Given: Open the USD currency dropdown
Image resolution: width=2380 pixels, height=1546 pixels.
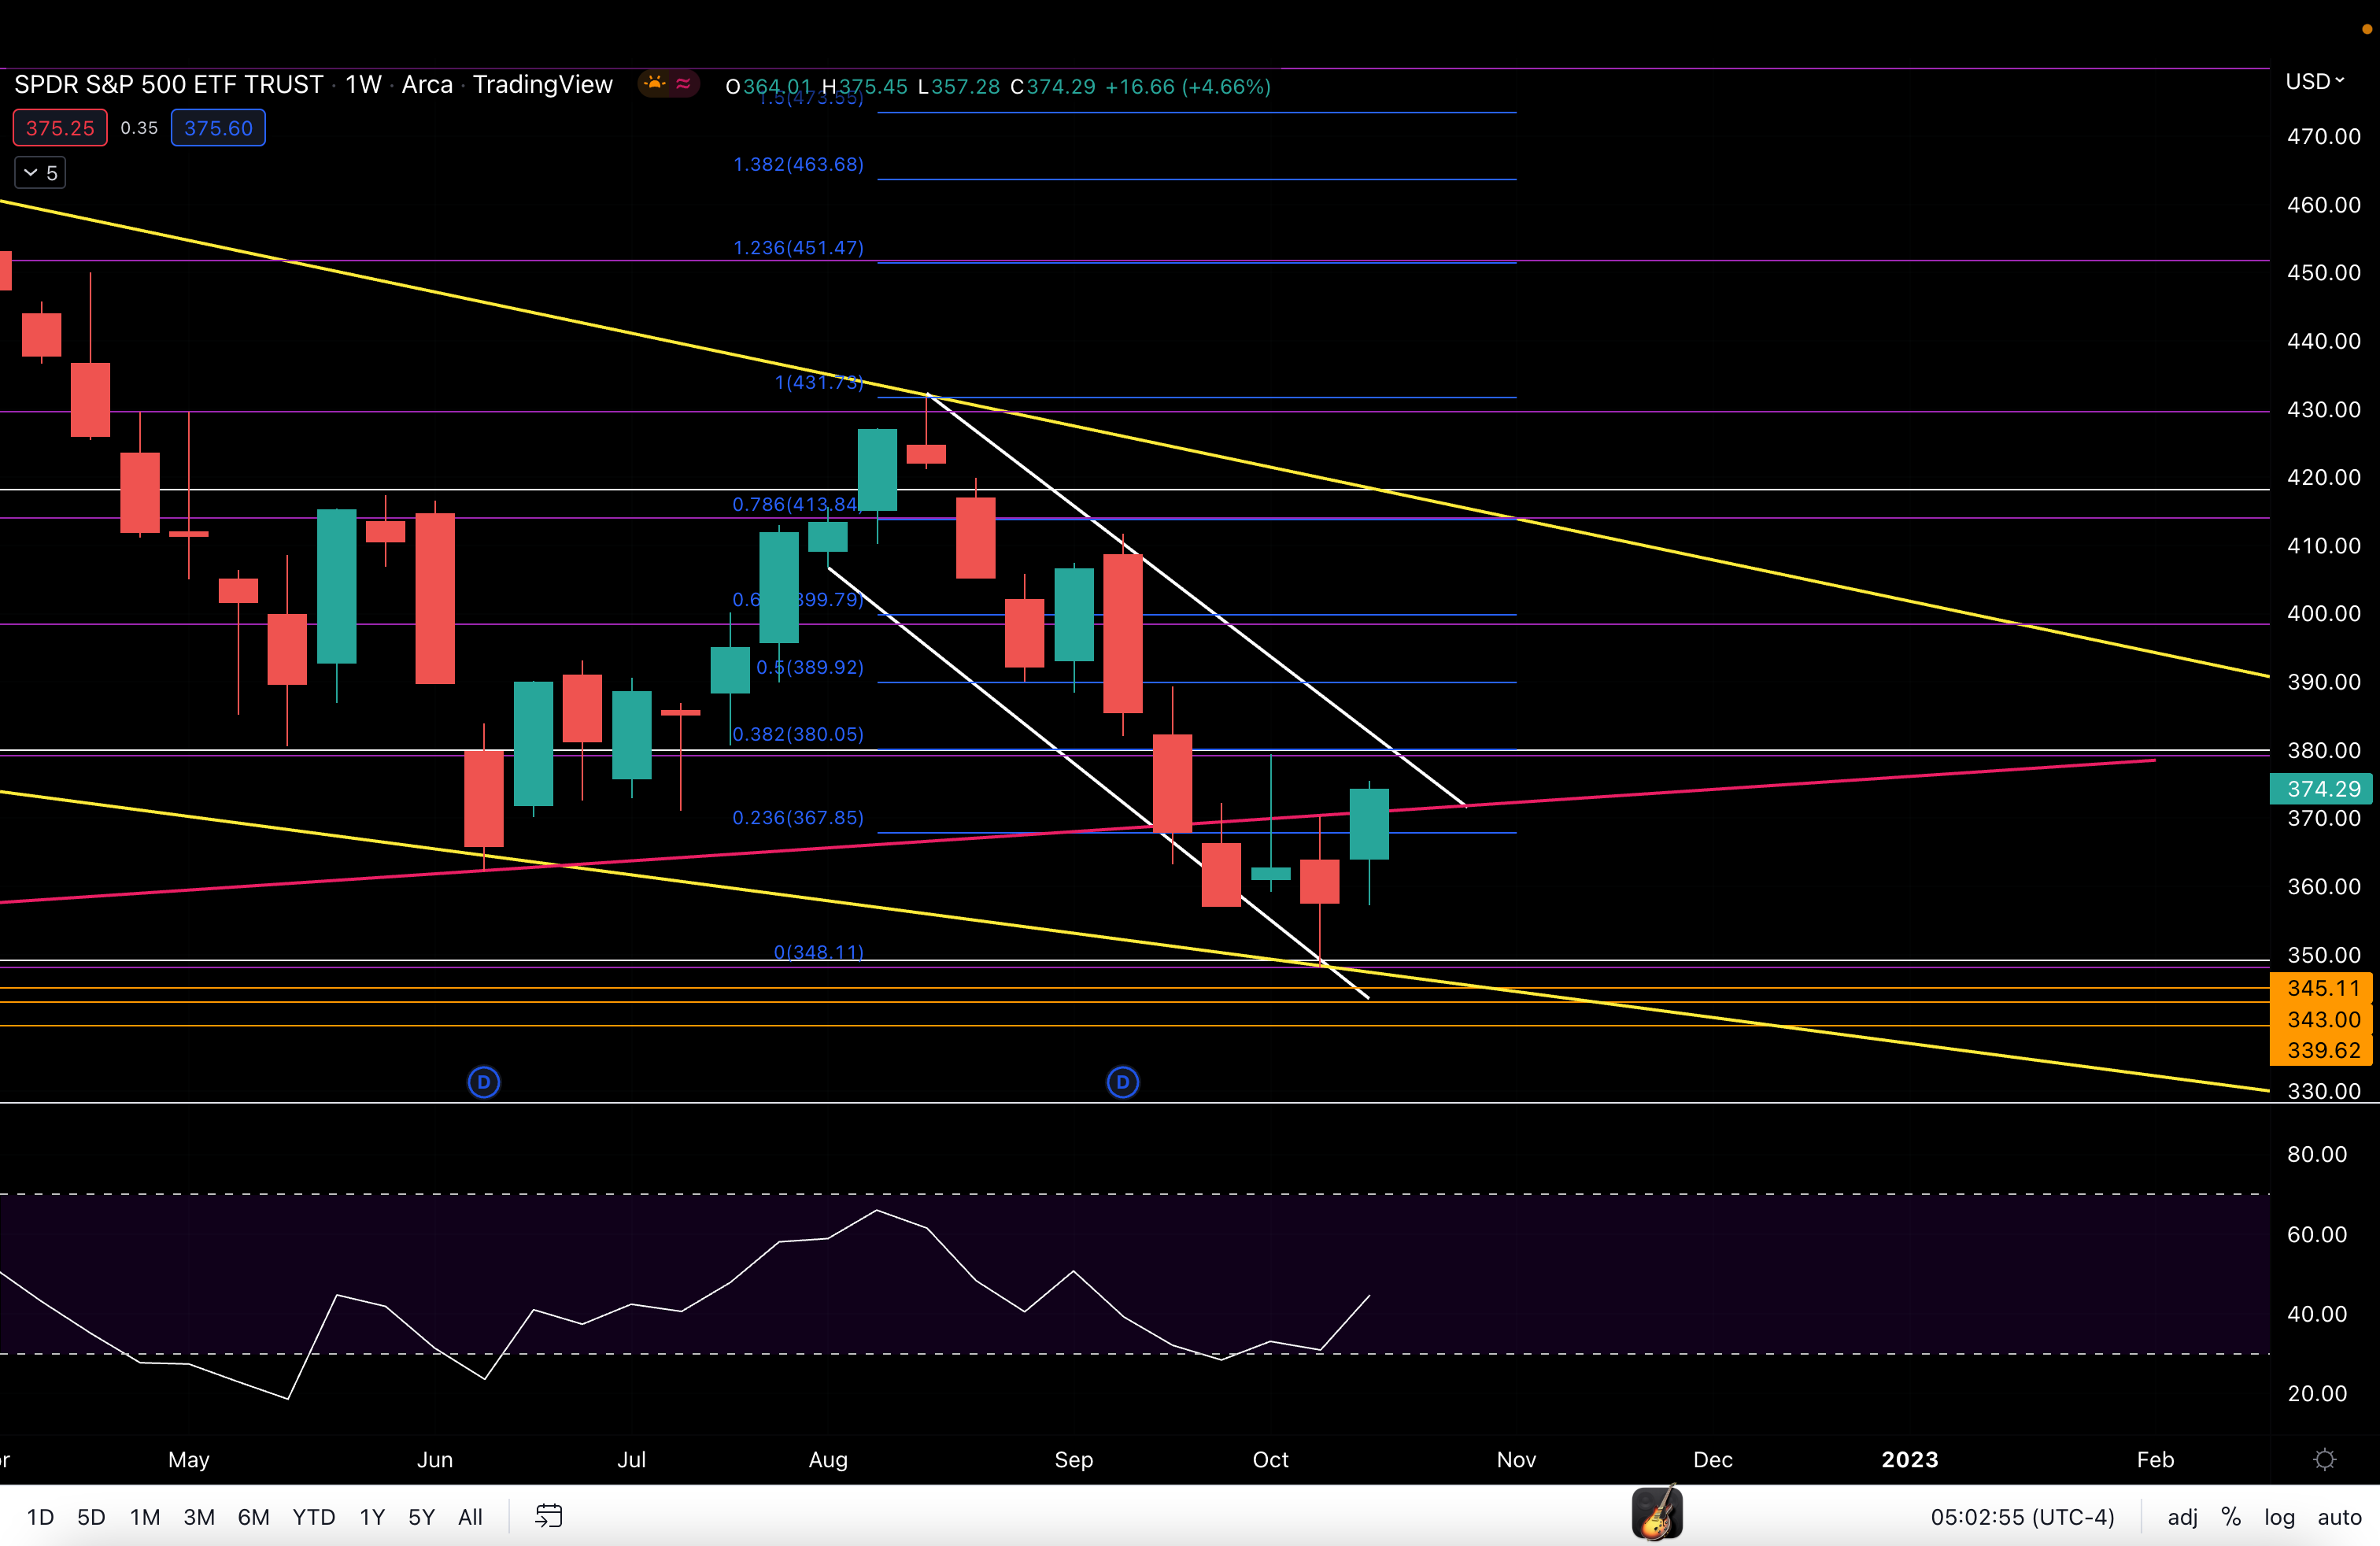Looking at the screenshot, I should pyautogui.click(x=2315, y=81).
